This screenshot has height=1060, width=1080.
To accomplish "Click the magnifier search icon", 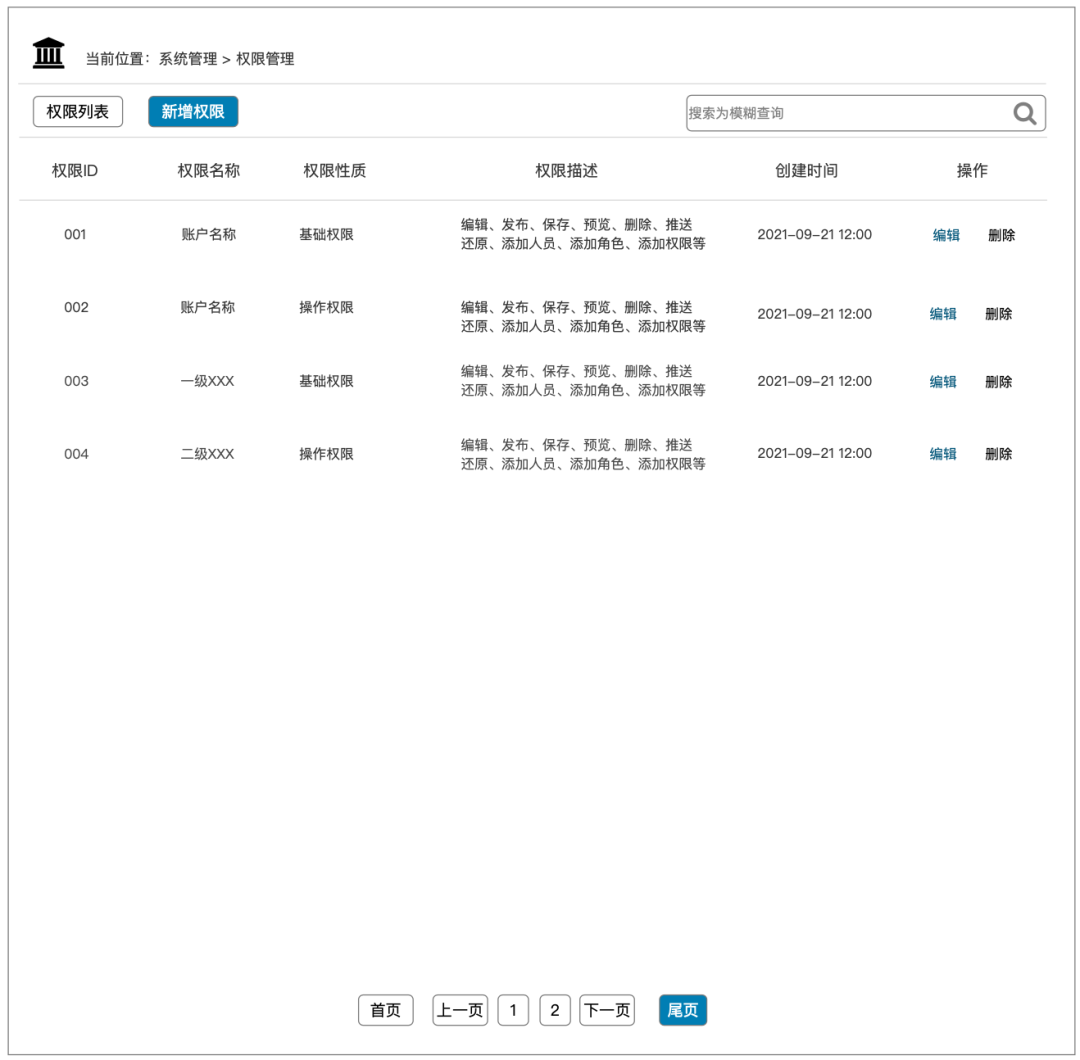I will pyautogui.click(x=1024, y=113).
